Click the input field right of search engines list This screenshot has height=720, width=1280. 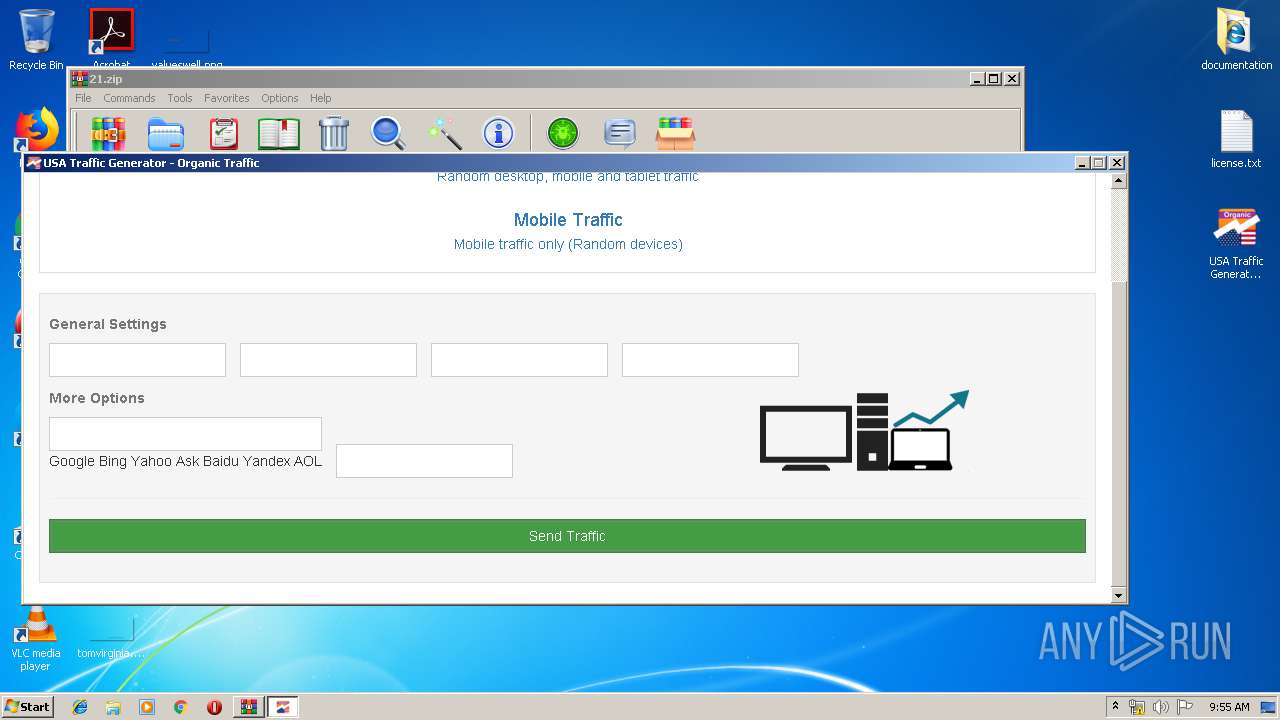click(424, 461)
